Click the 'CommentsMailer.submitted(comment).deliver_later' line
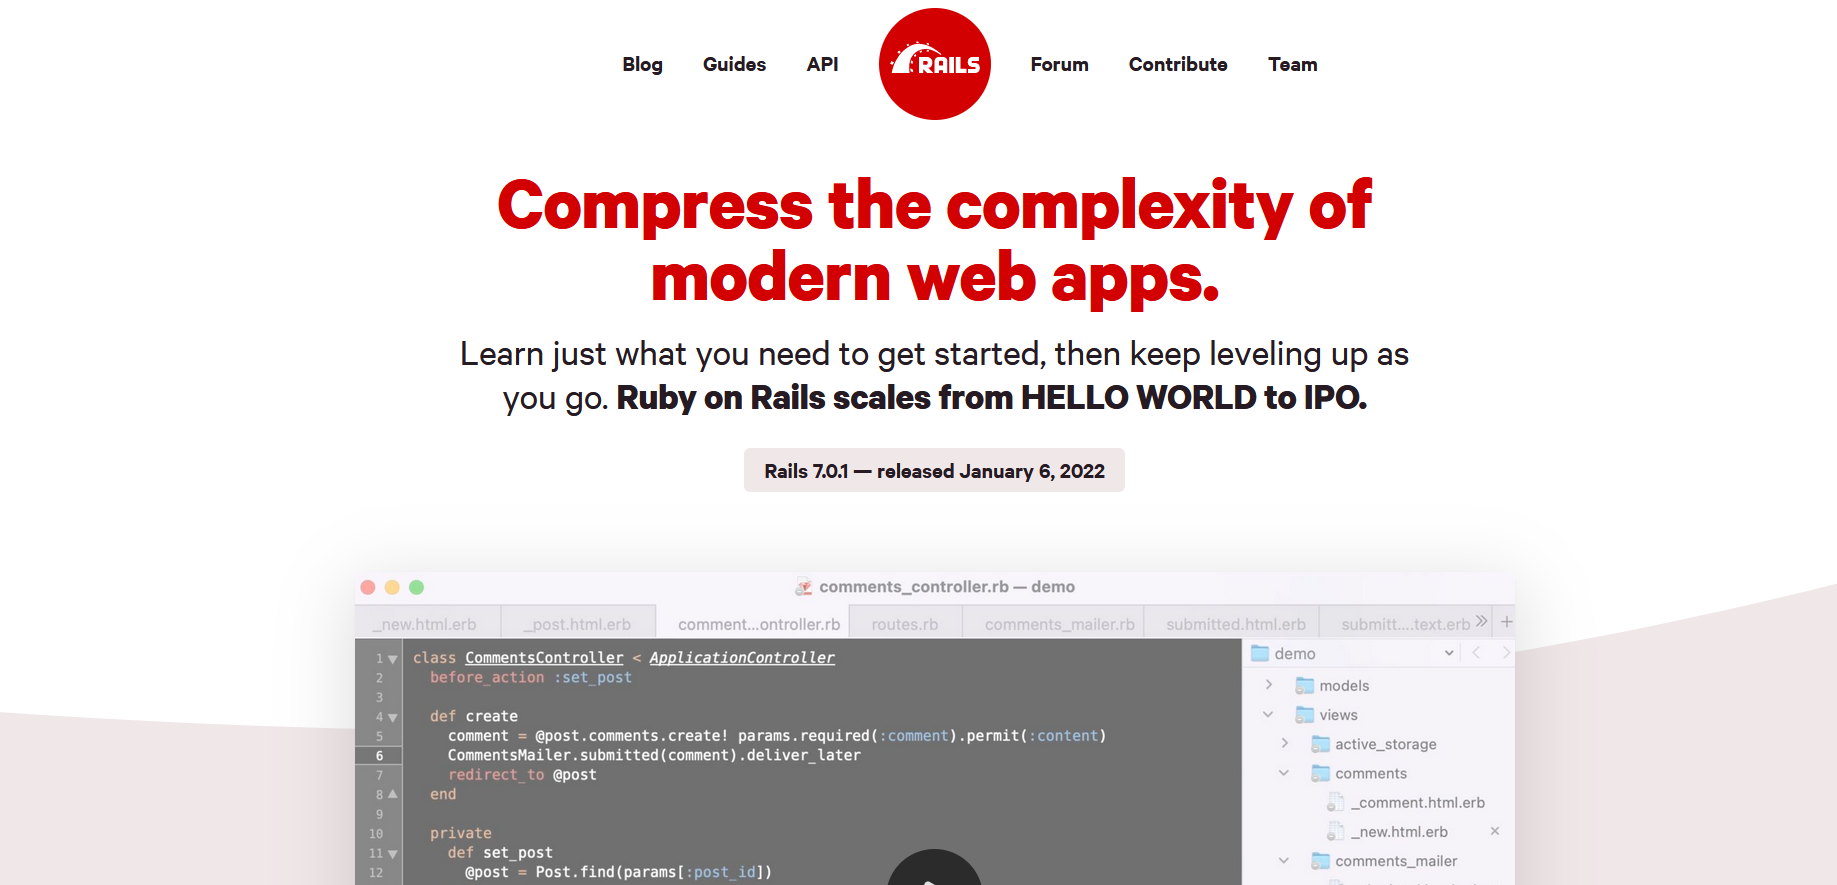Viewport: 1837px width, 885px height. pyautogui.click(x=654, y=755)
